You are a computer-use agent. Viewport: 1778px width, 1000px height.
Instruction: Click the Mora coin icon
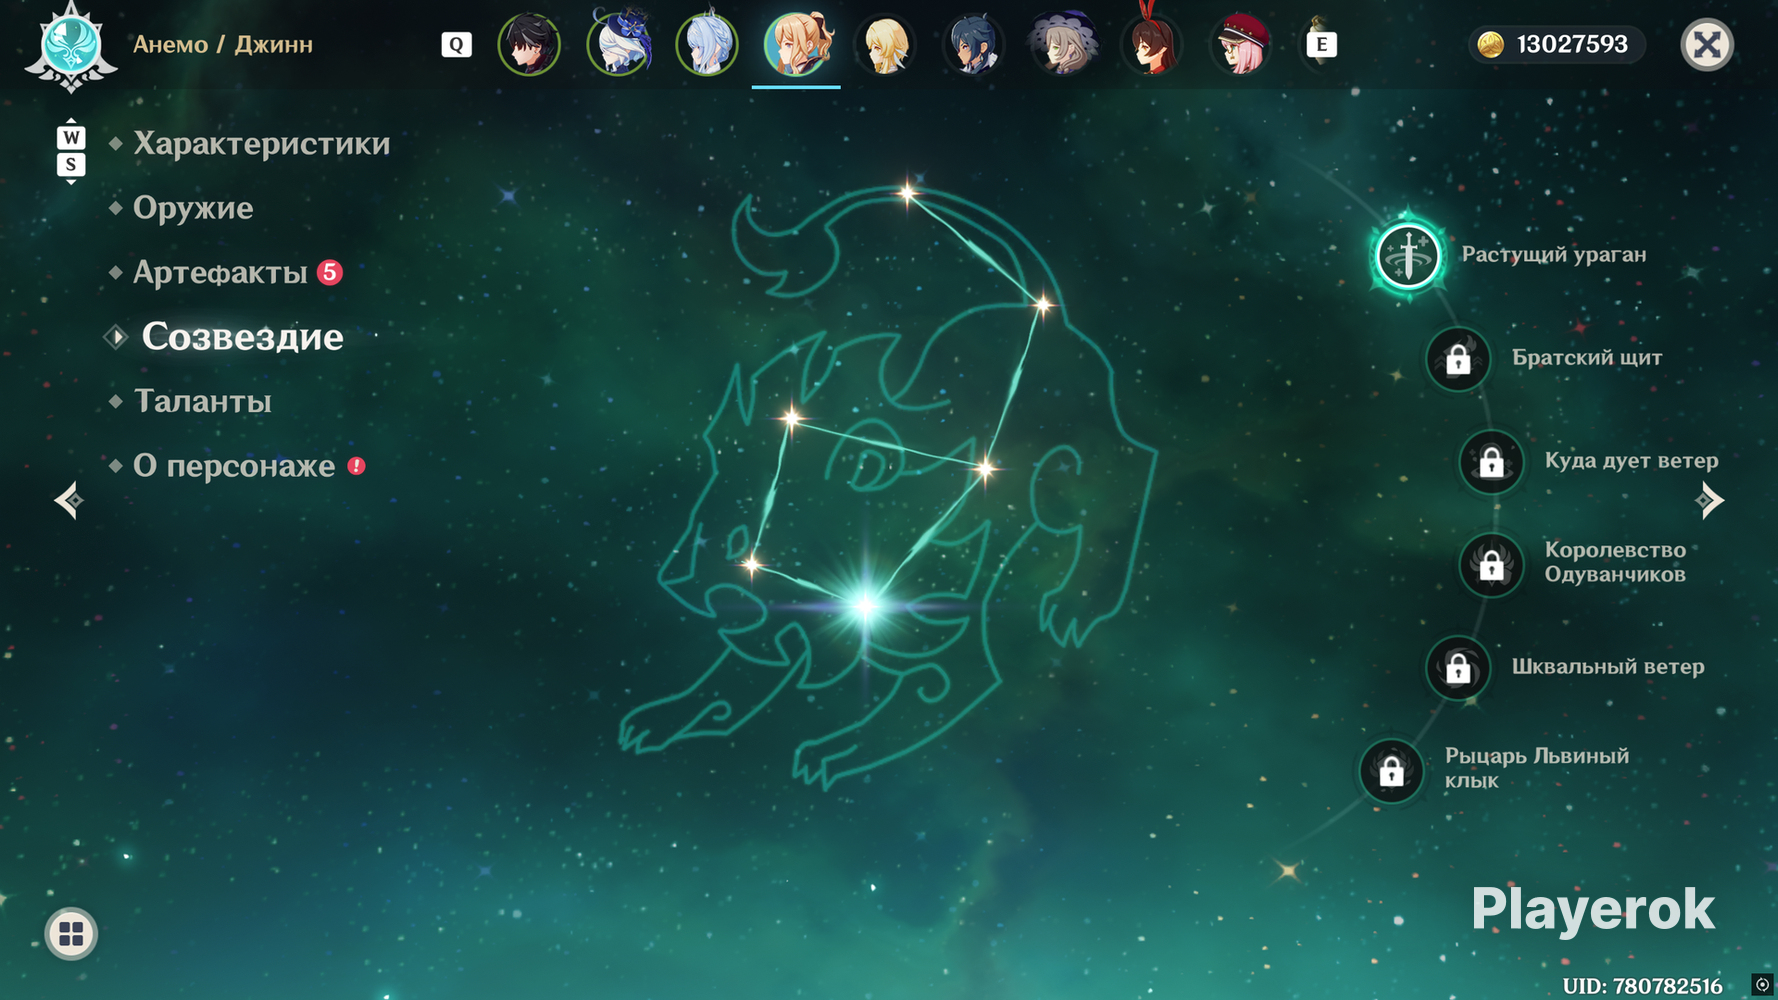[1491, 44]
